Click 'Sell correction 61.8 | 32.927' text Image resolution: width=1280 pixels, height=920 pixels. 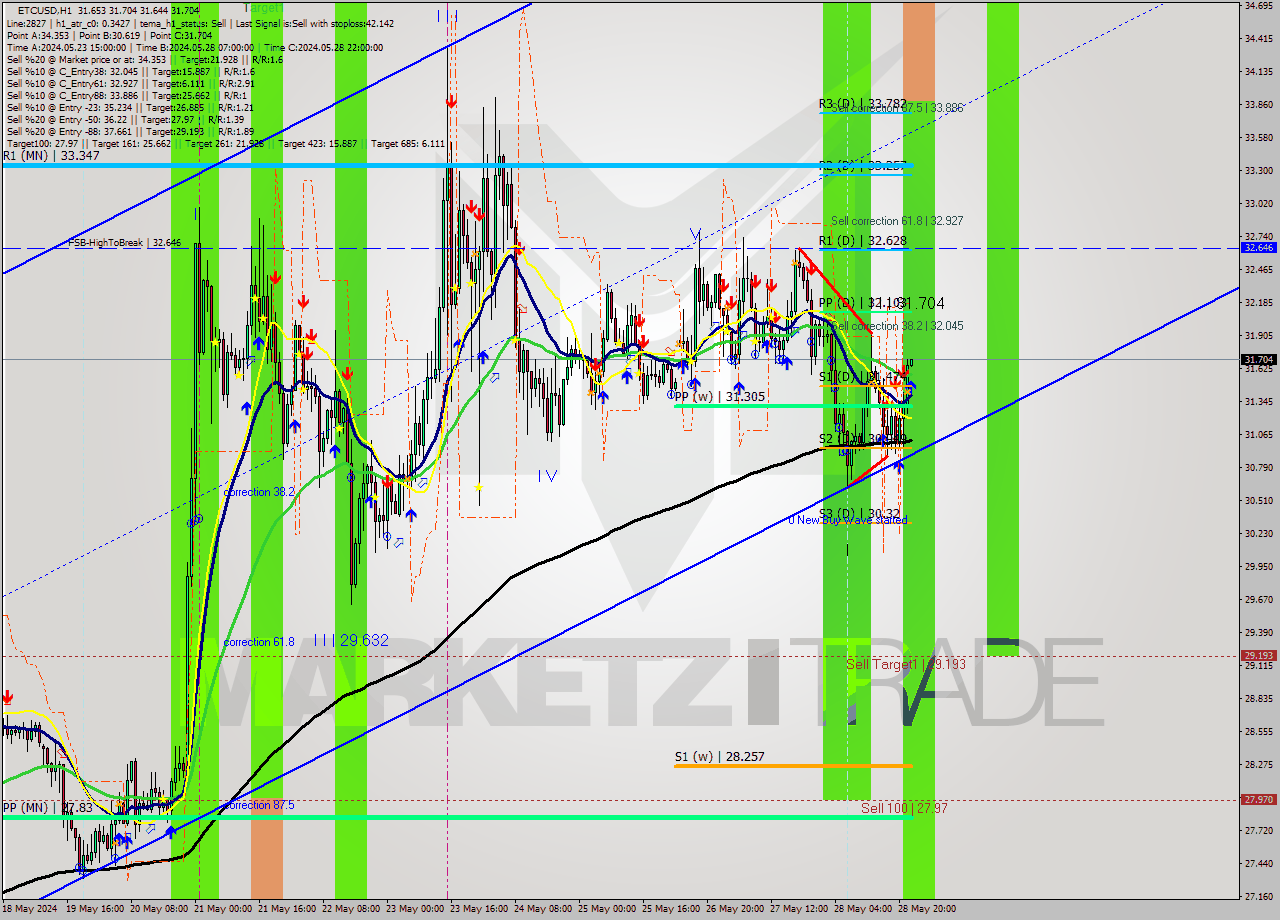[x=897, y=221]
